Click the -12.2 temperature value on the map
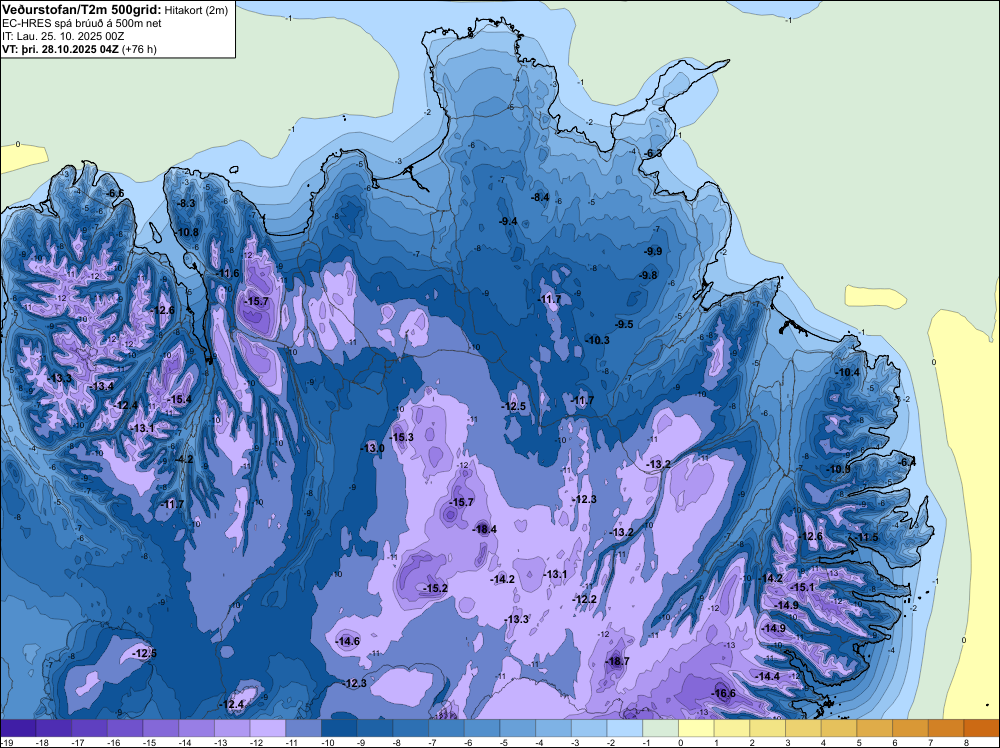 585,599
